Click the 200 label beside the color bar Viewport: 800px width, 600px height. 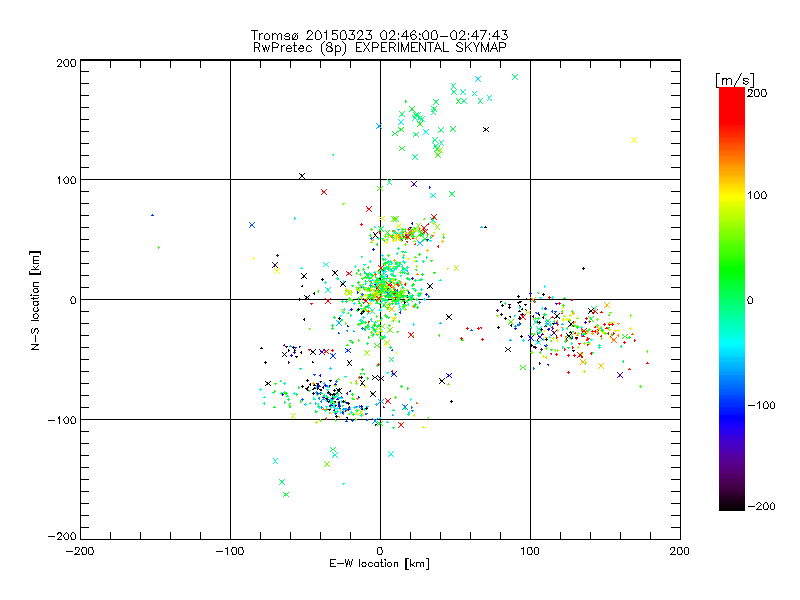pyautogui.click(x=757, y=93)
